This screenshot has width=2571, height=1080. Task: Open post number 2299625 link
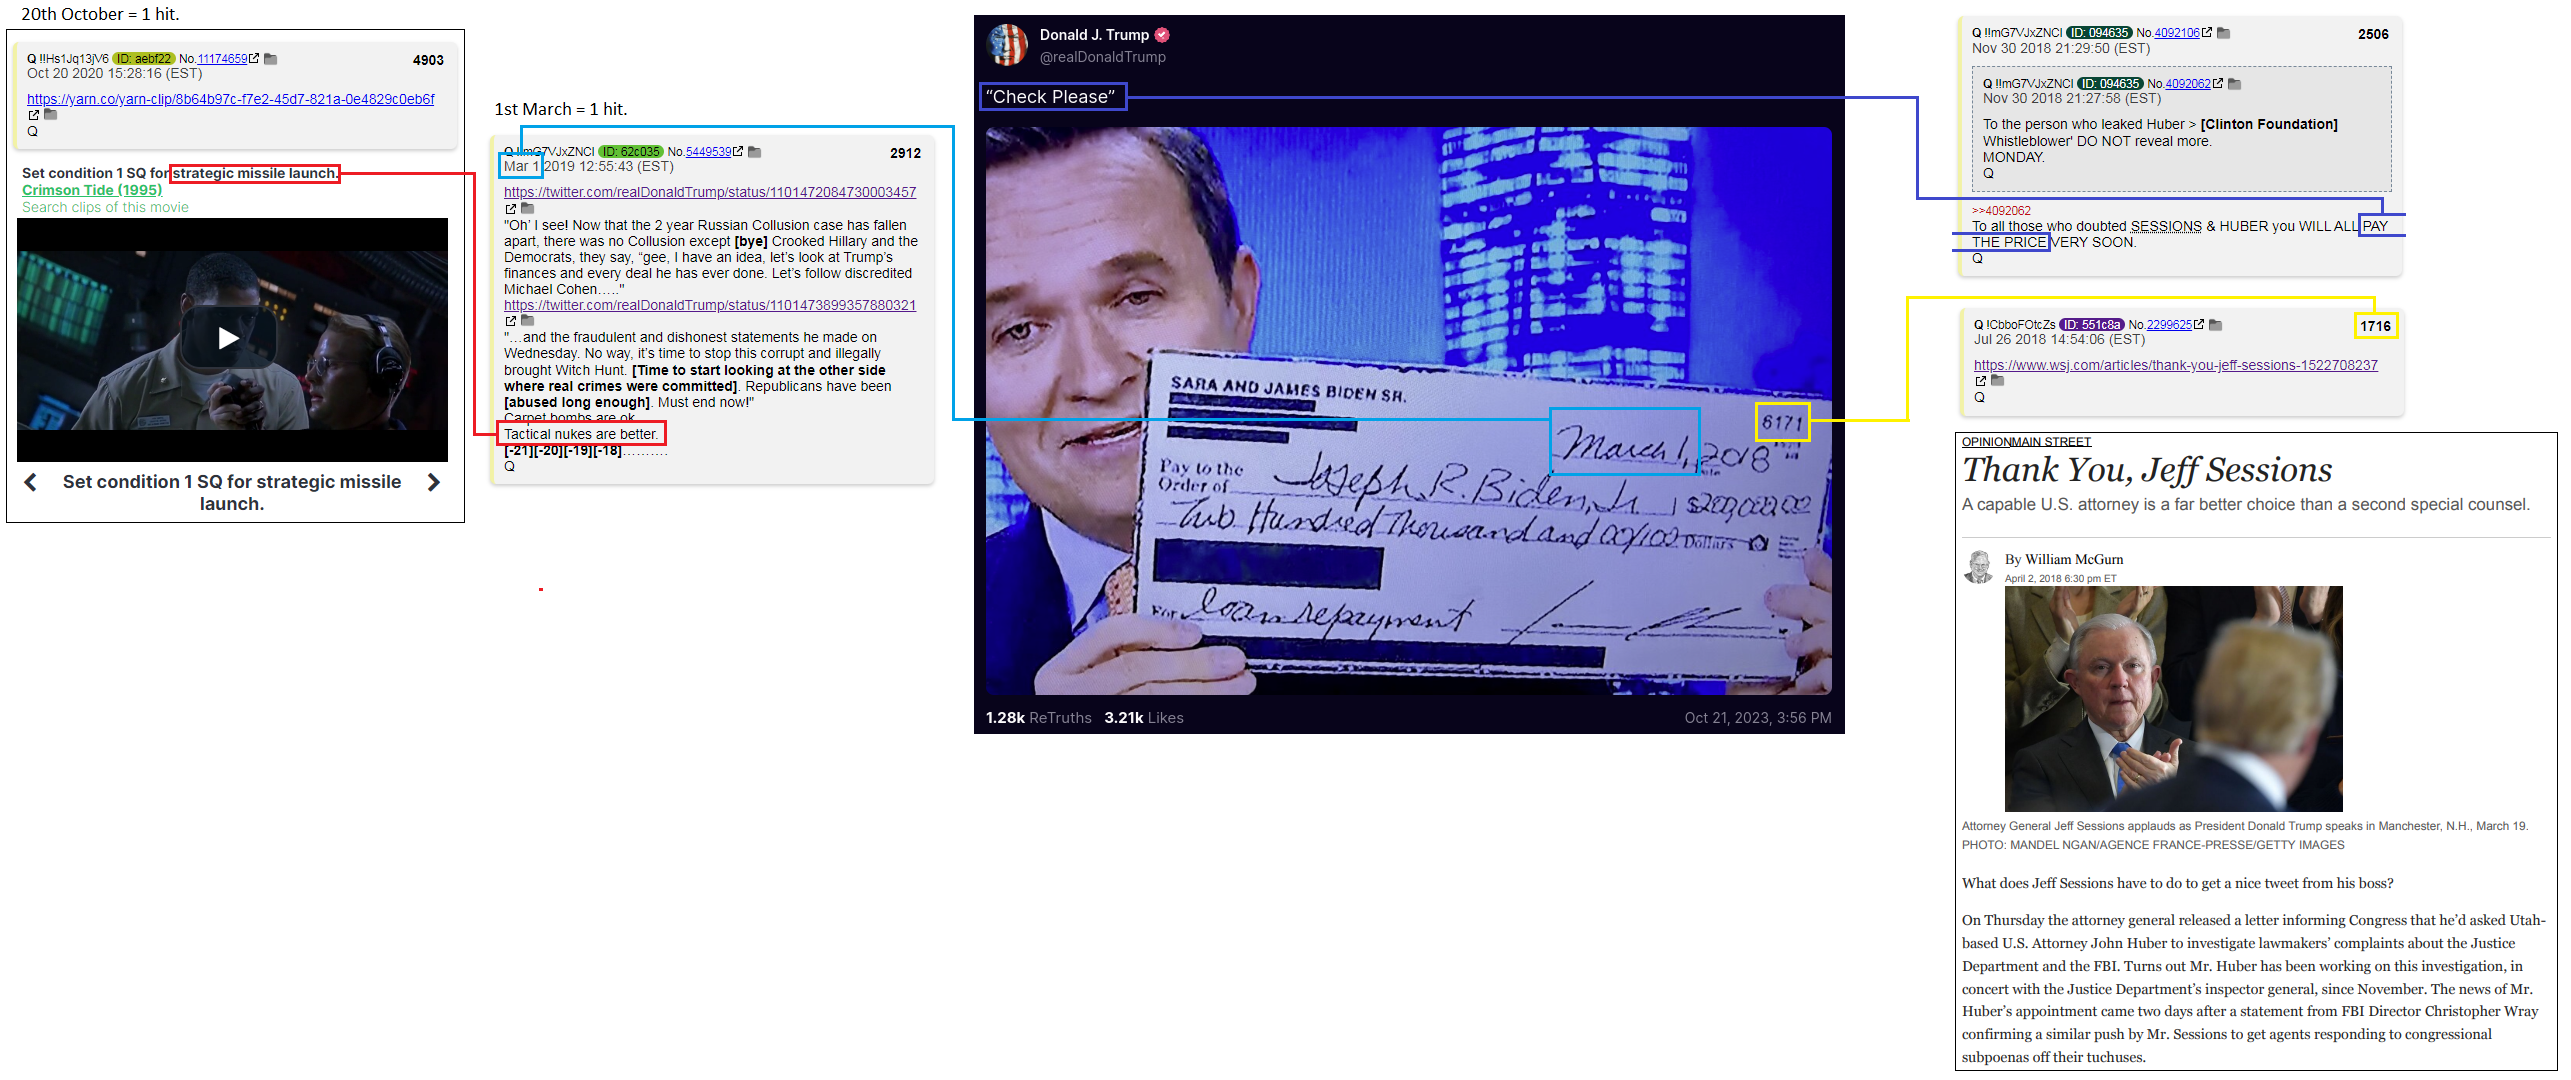click(2169, 325)
